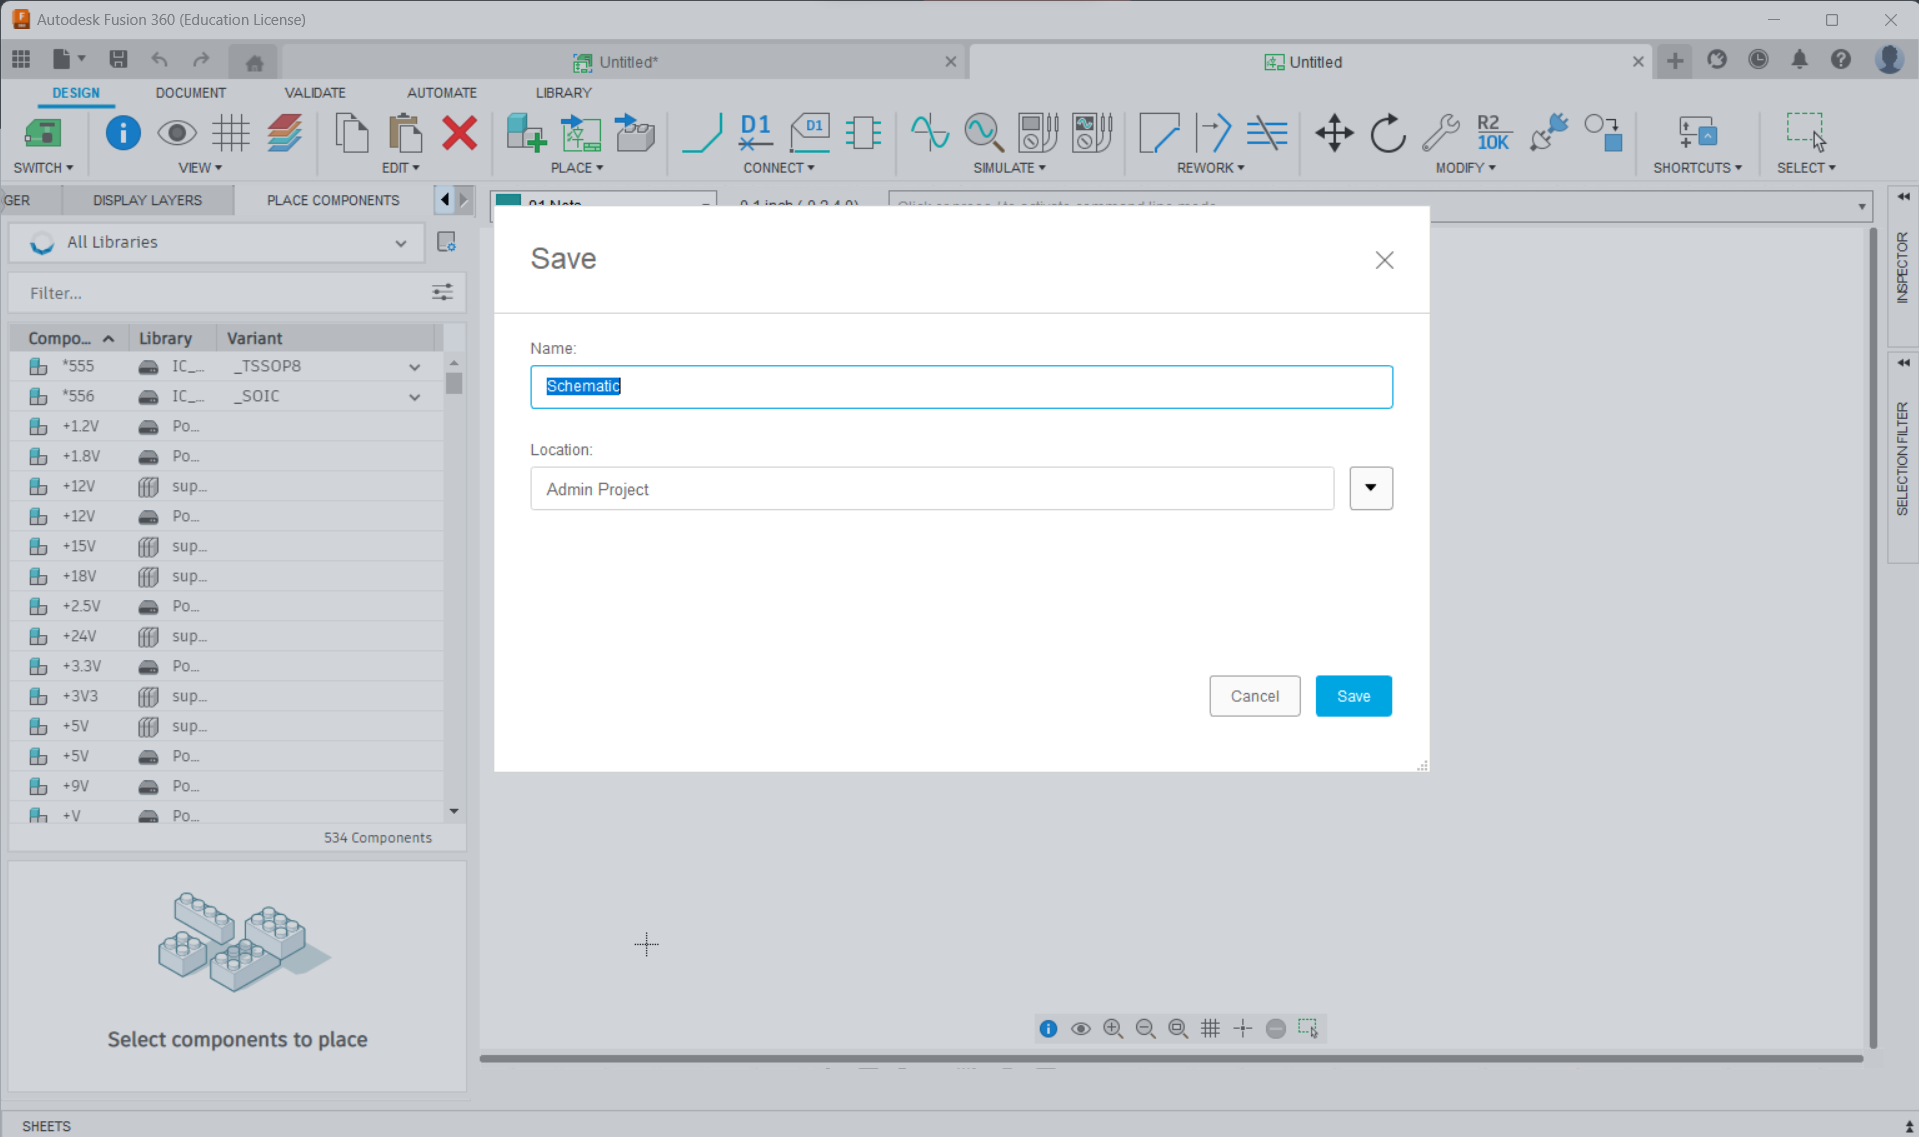Click the red Delete X icon
This screenshot has width=1919, height=1137.
point(459,133)
